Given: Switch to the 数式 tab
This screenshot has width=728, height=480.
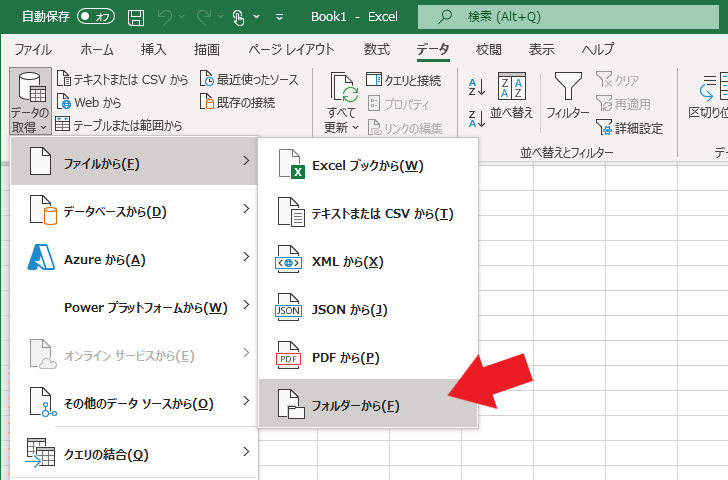Looking at the screenshot, I should tap(377, 49).
